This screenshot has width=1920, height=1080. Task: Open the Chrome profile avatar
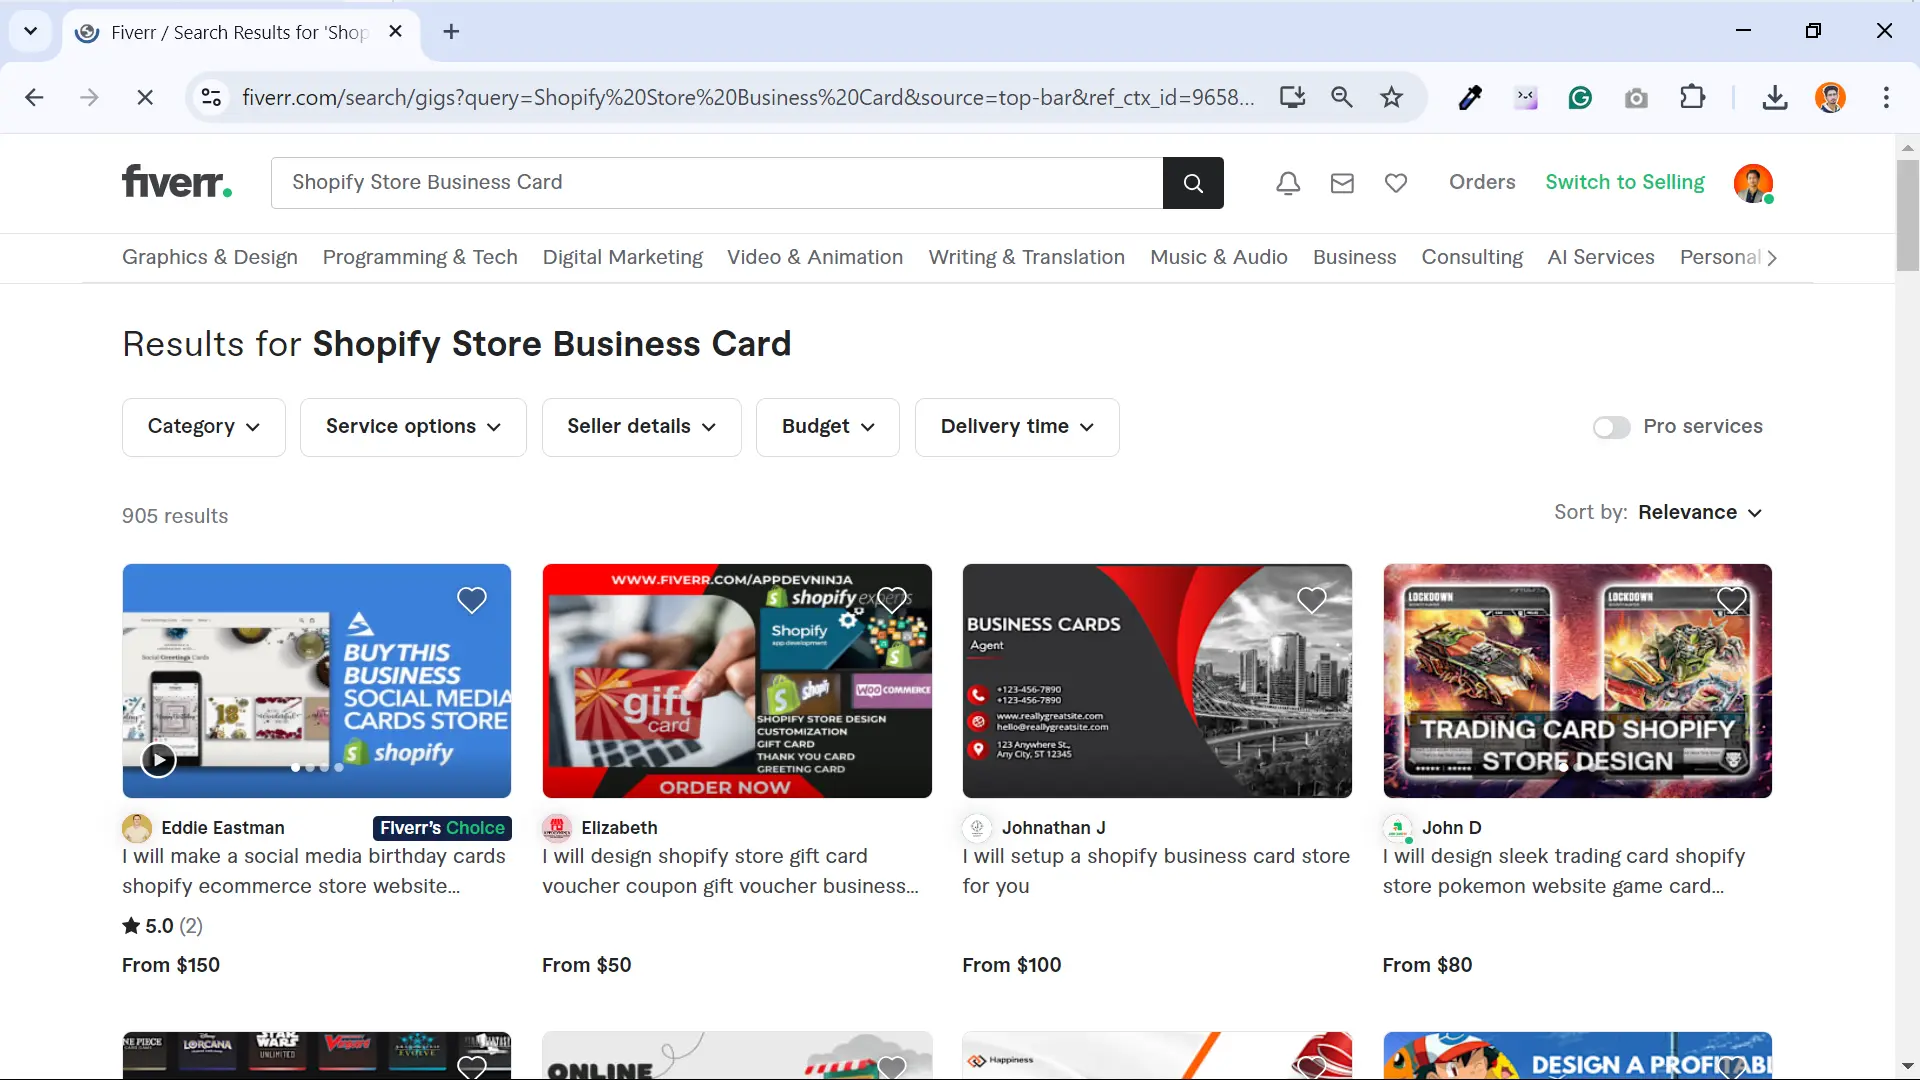coord(1830,97)
